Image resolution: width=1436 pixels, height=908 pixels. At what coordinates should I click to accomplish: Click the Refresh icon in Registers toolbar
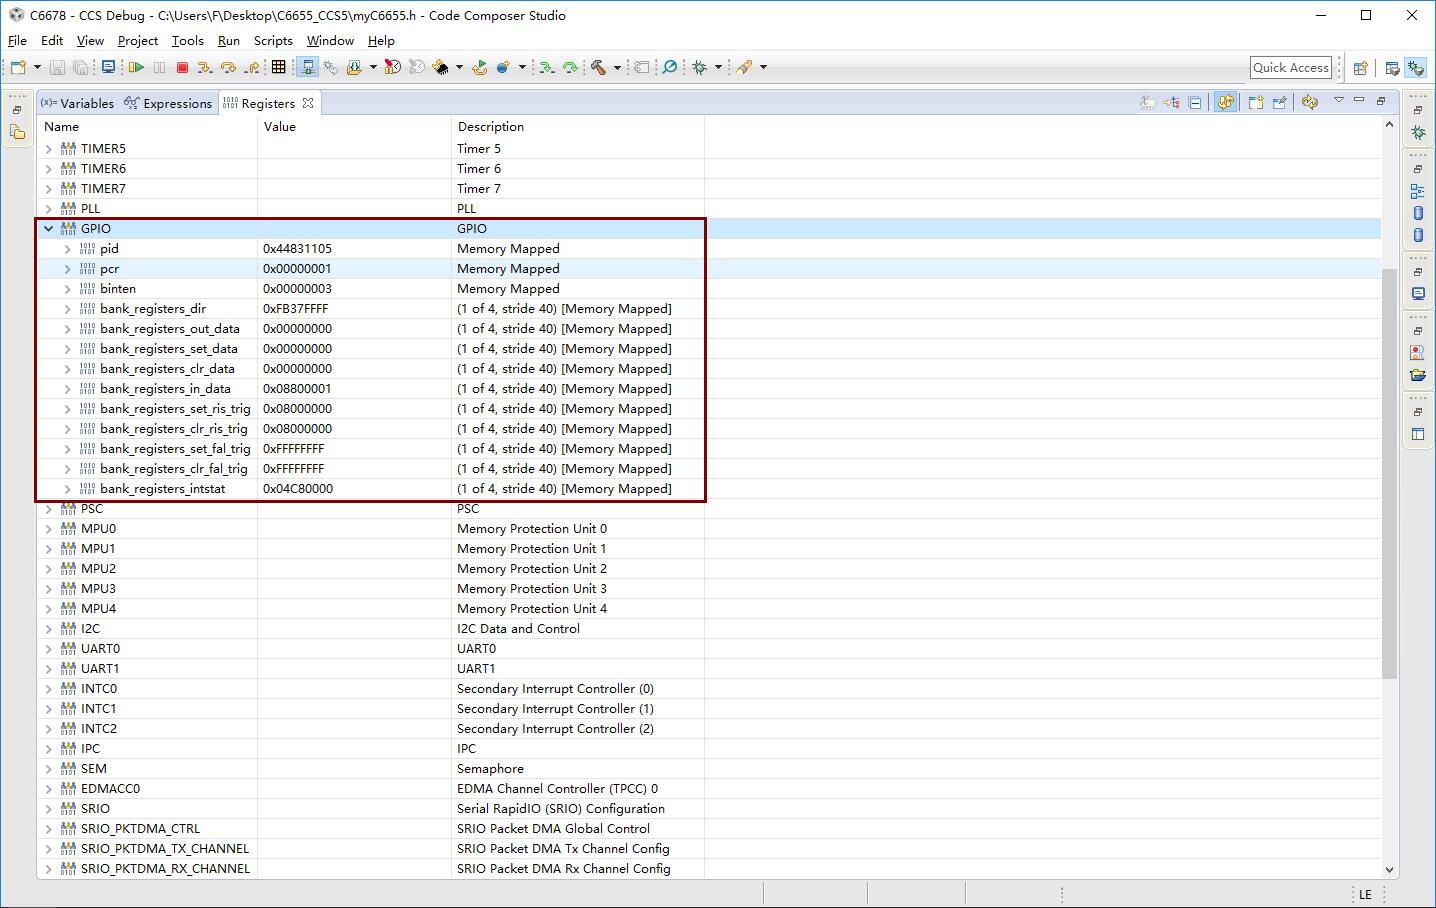pos(1310,102)
